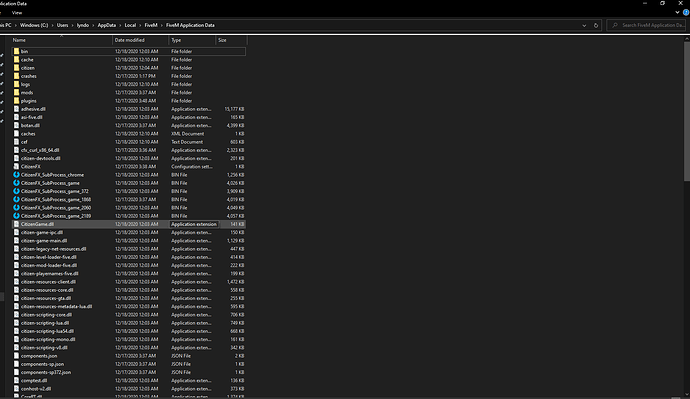The image size is (690, 399).
Task: Select the citizen-resources-core.dll file name
Action: coord(47,290)
